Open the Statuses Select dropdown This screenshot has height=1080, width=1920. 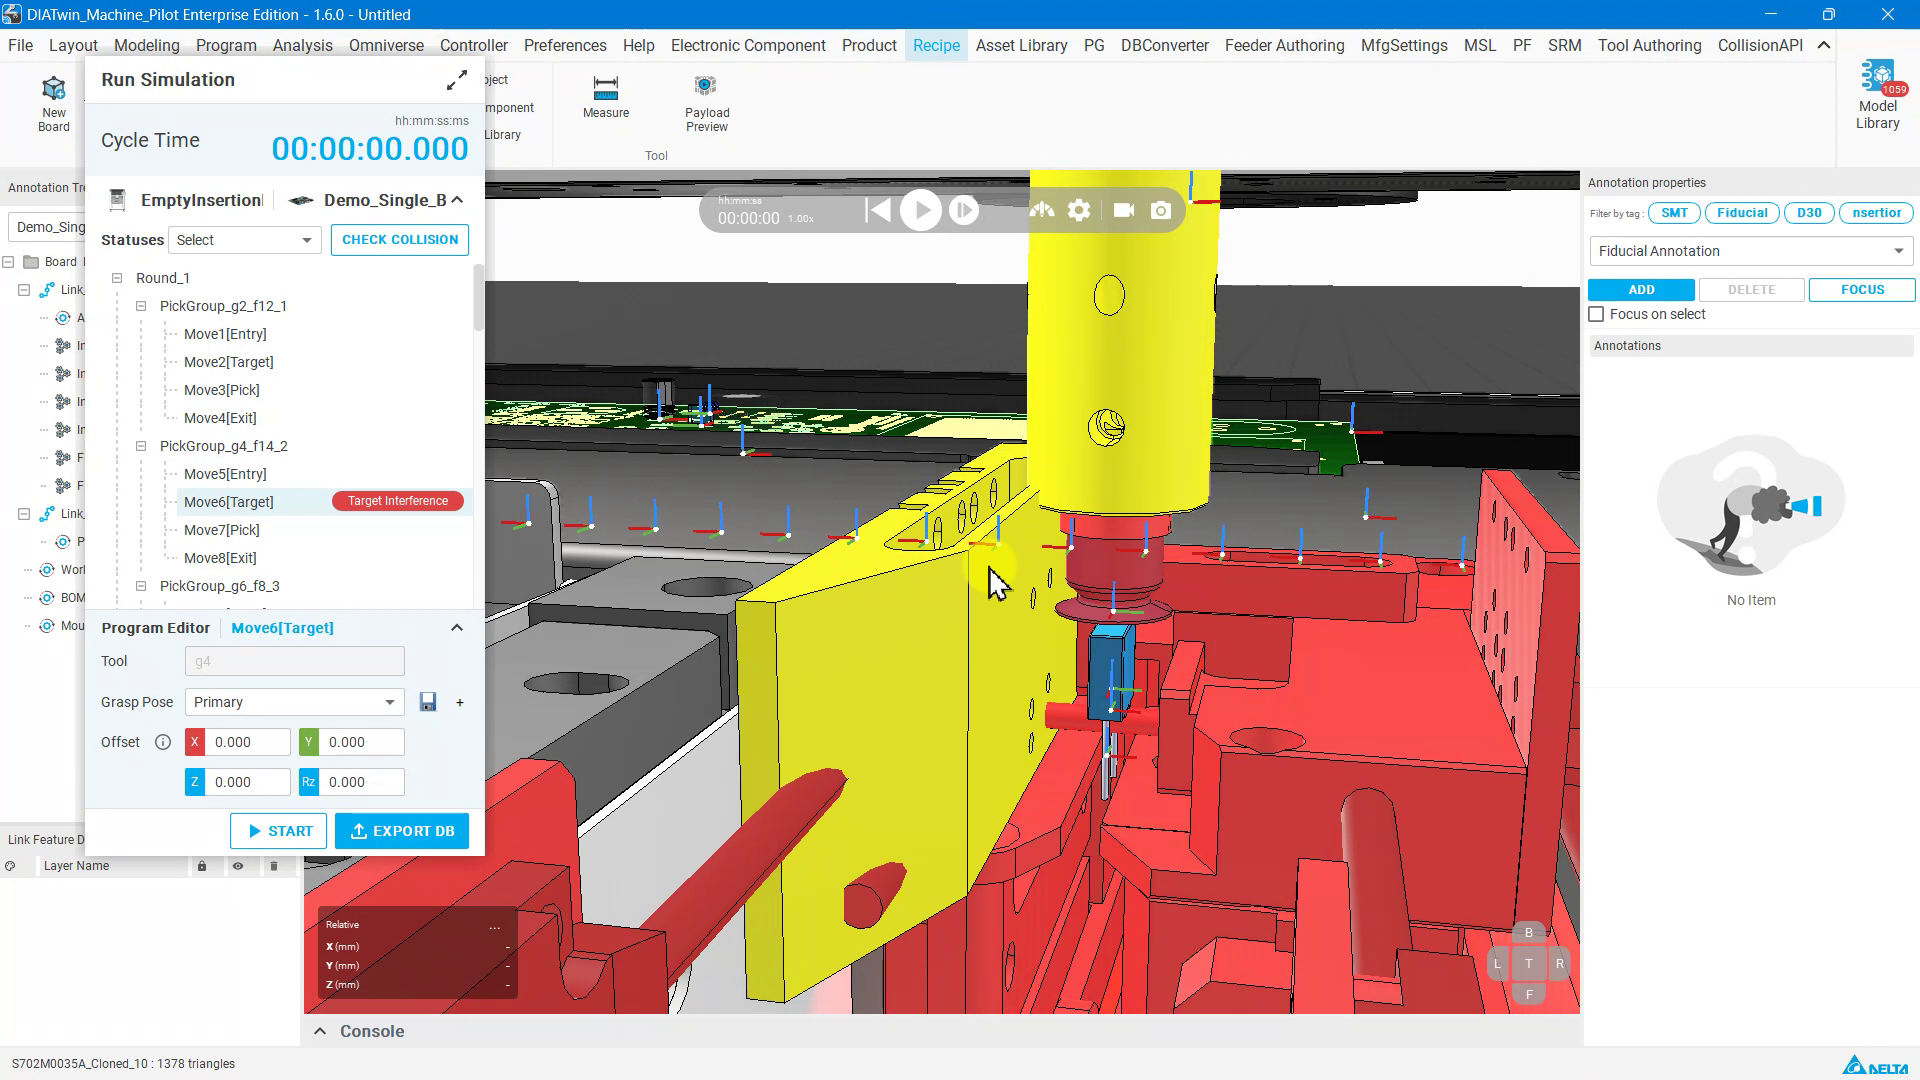(x=245, y=240)
